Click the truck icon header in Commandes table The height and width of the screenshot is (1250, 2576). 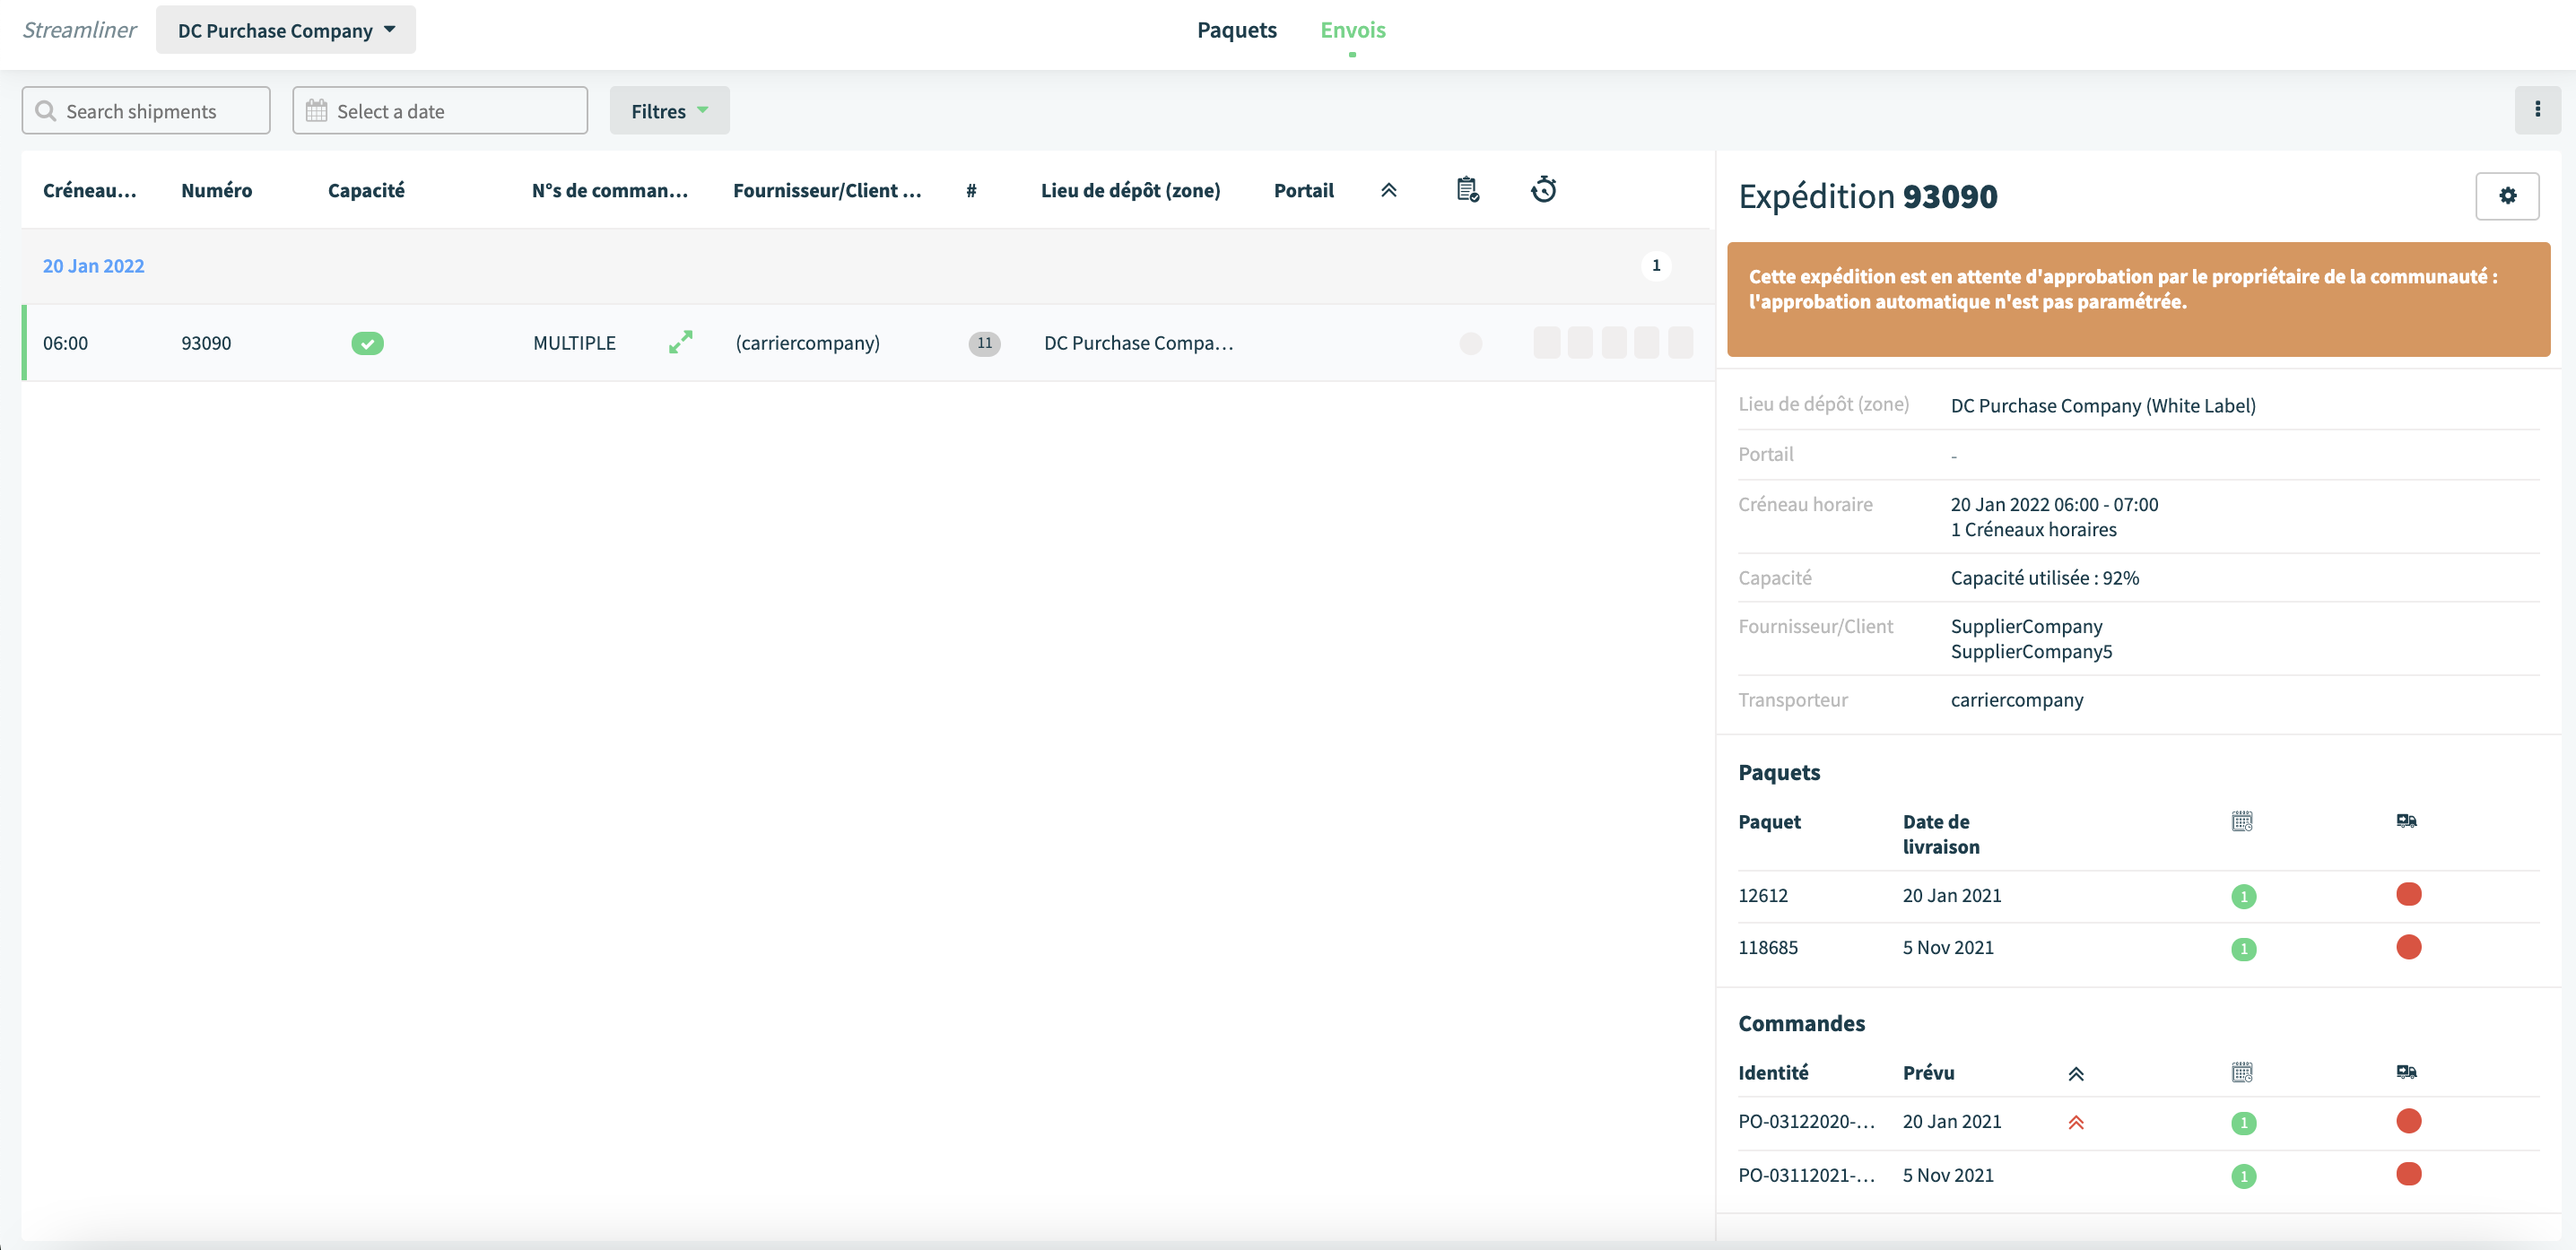click(x=2406, y=1072)
